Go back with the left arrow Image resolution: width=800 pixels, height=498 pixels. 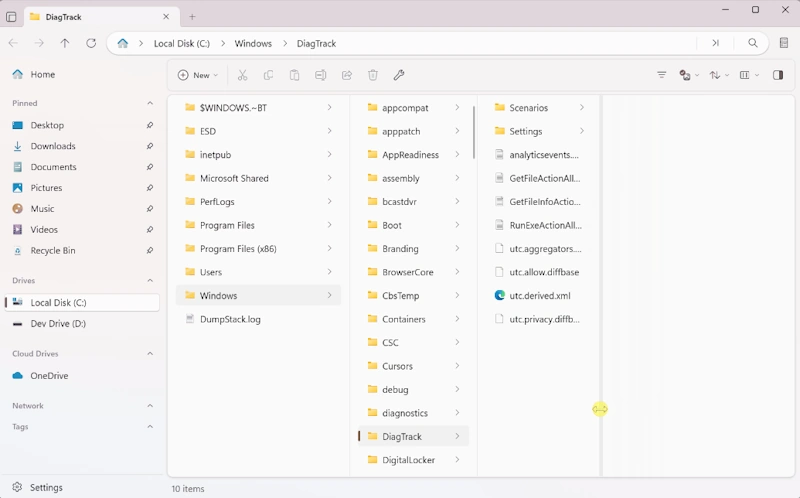pos(13,43)
